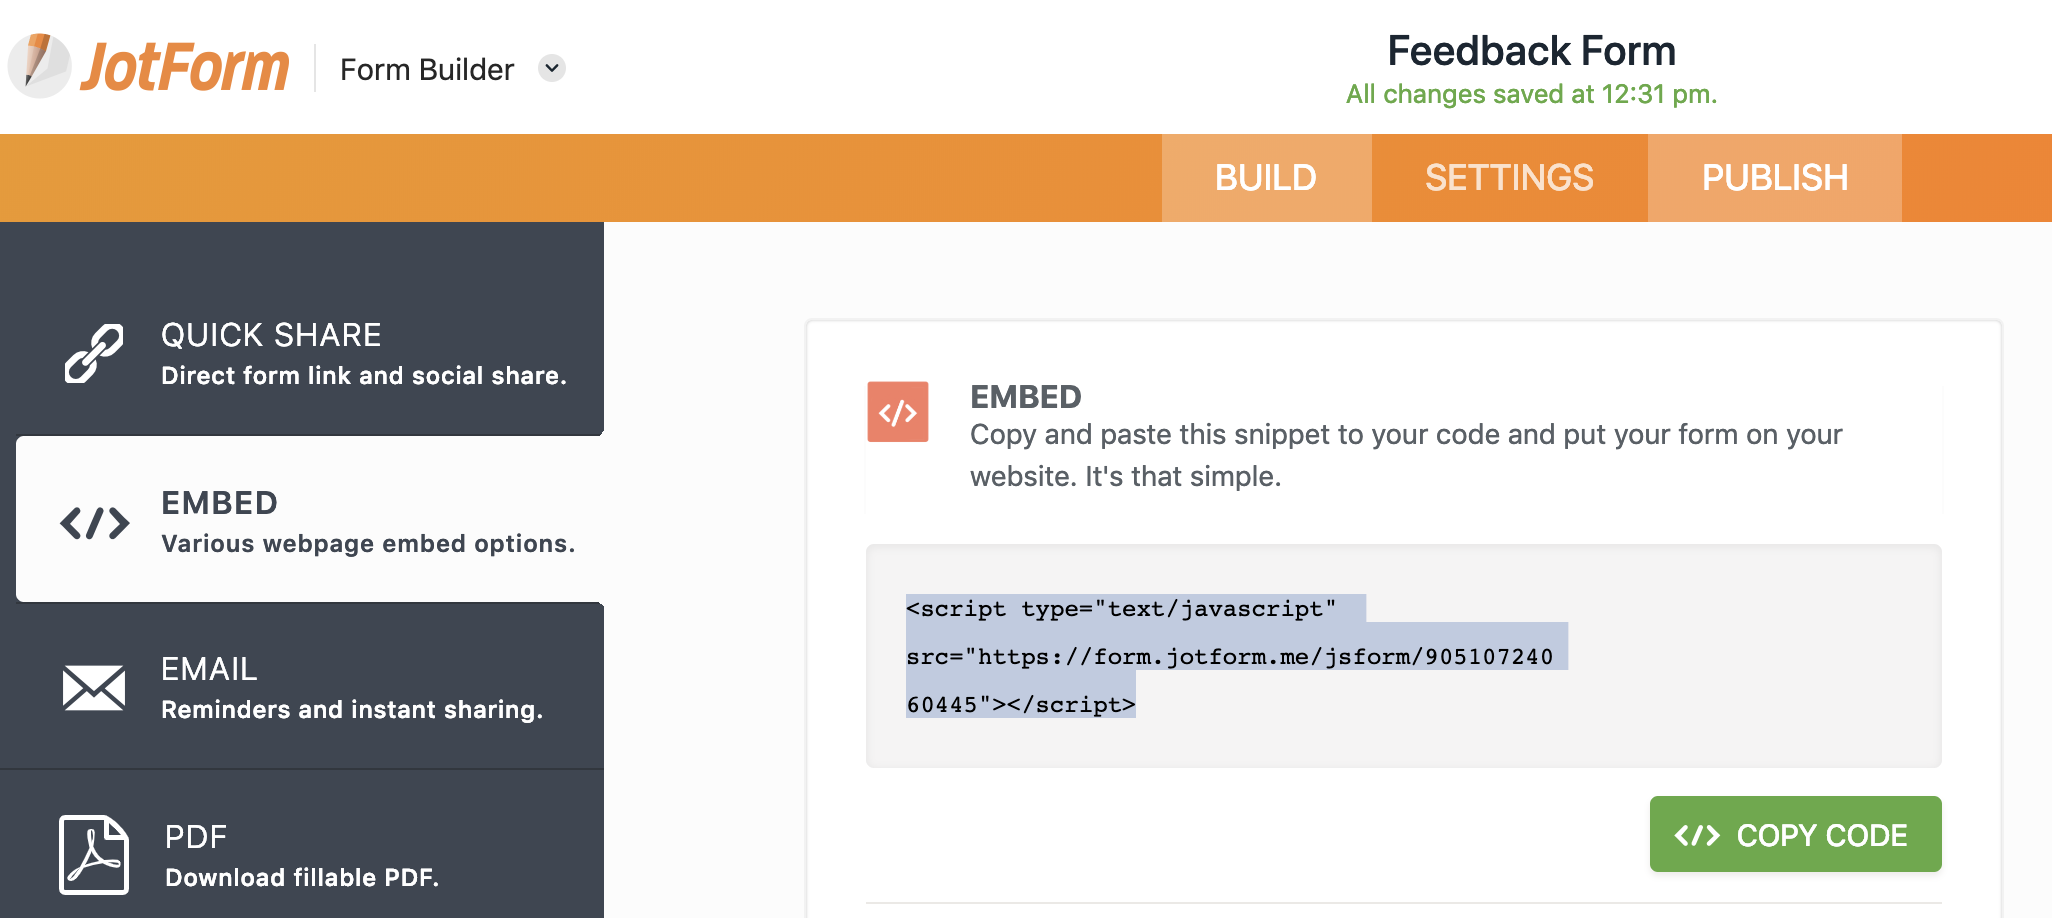Click the orange Embed icon in panel

[897, 412]
